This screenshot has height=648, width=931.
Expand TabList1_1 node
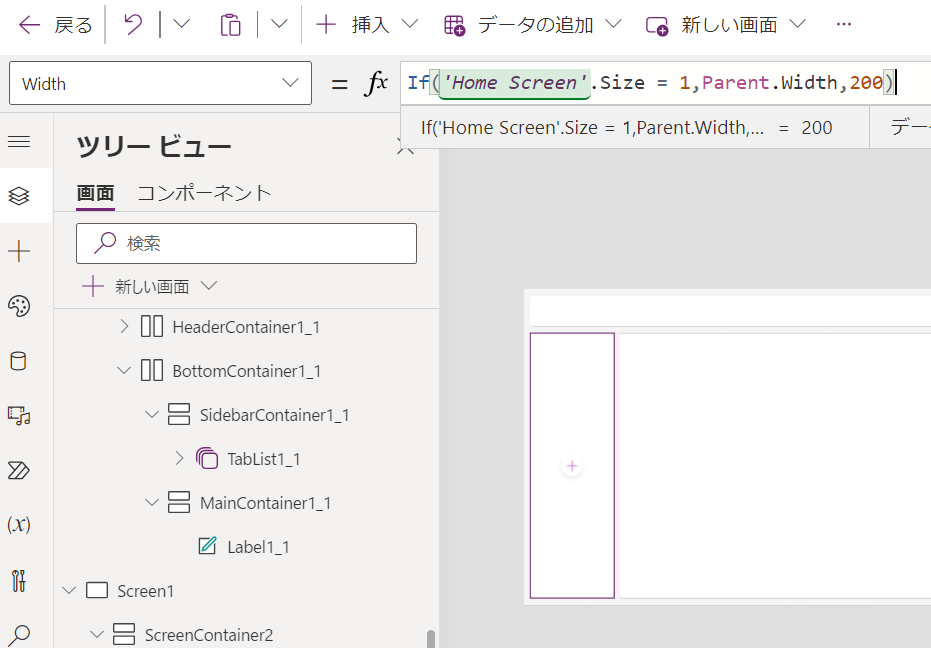[x=179, y=458]
